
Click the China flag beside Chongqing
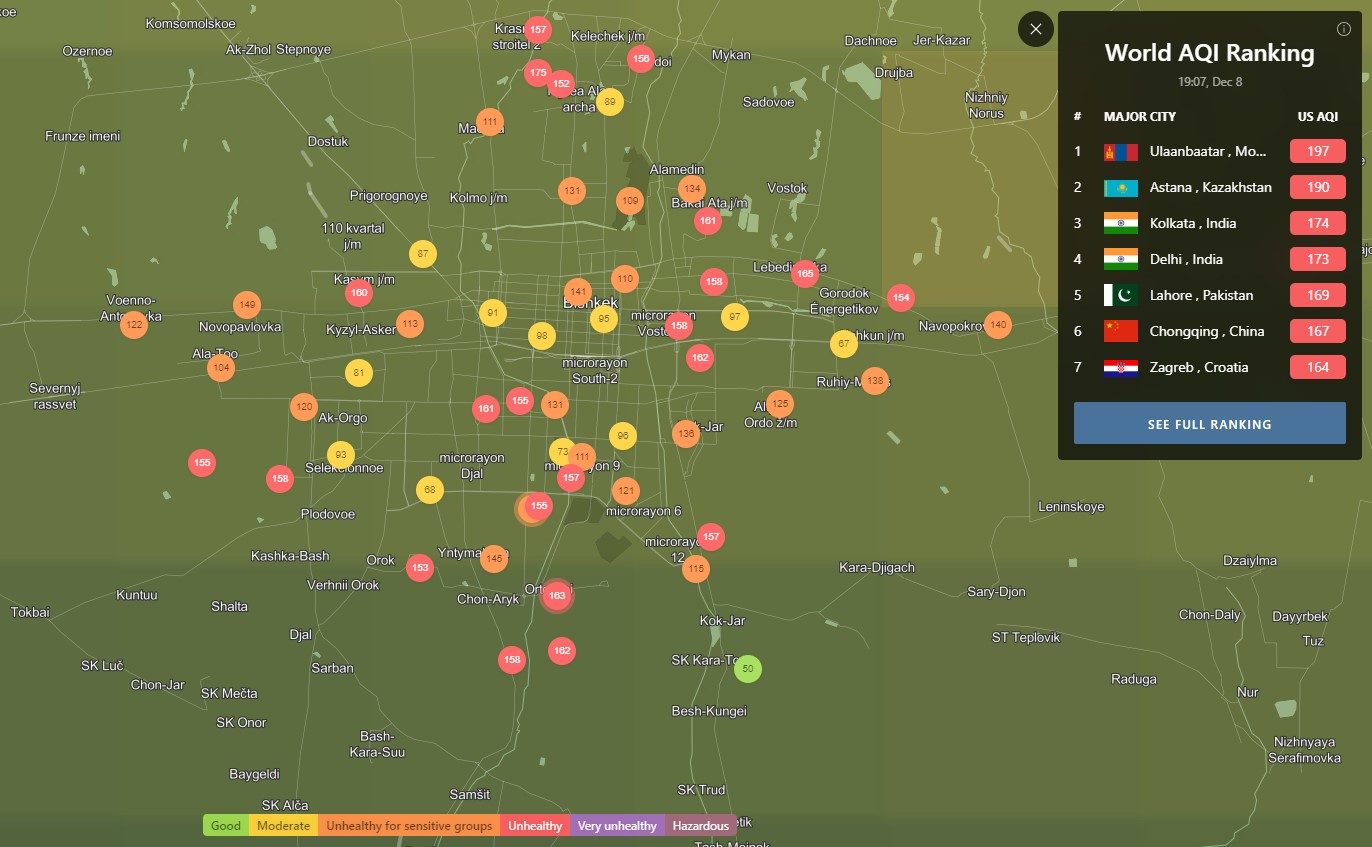[x=1120, y=331]
